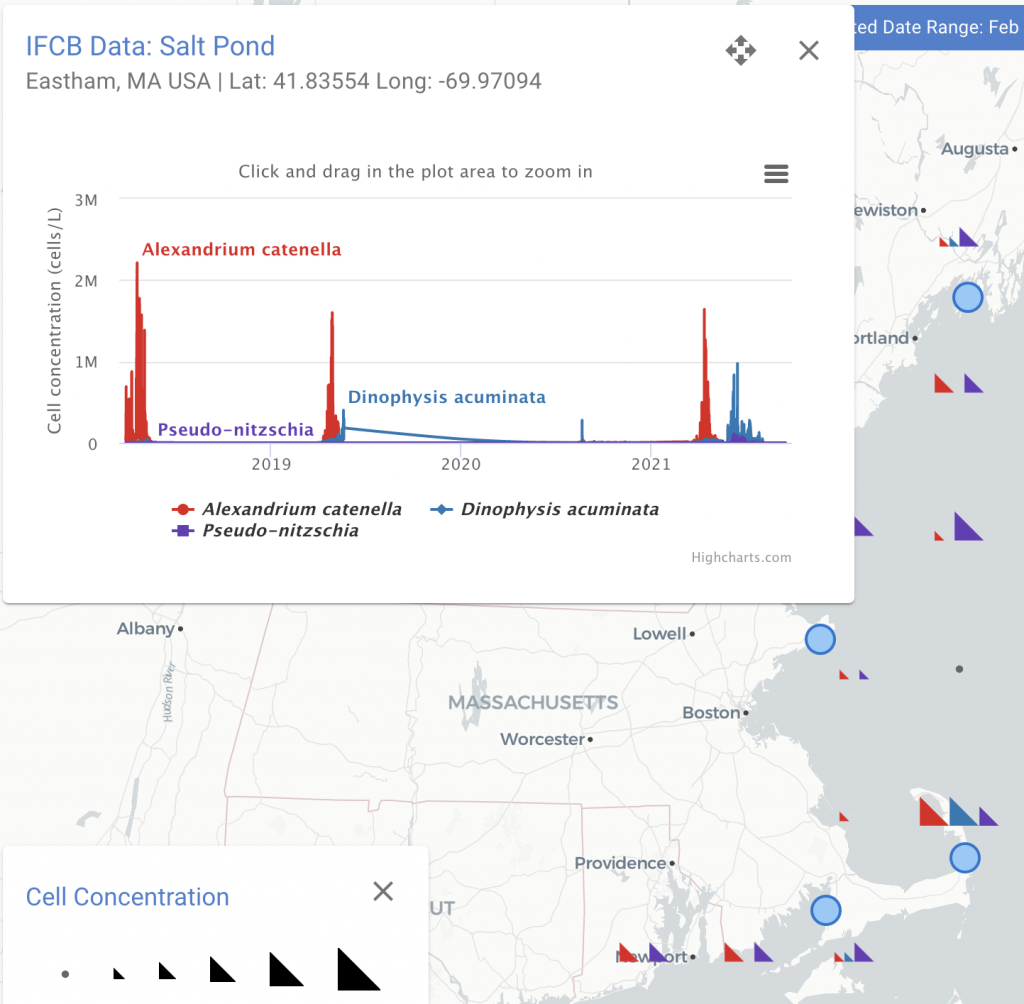The height and width of the screenshot is (1004, 1024).
Task: Click the blue circle marker near Buzzards Bay
Action: tap(826, 910)
